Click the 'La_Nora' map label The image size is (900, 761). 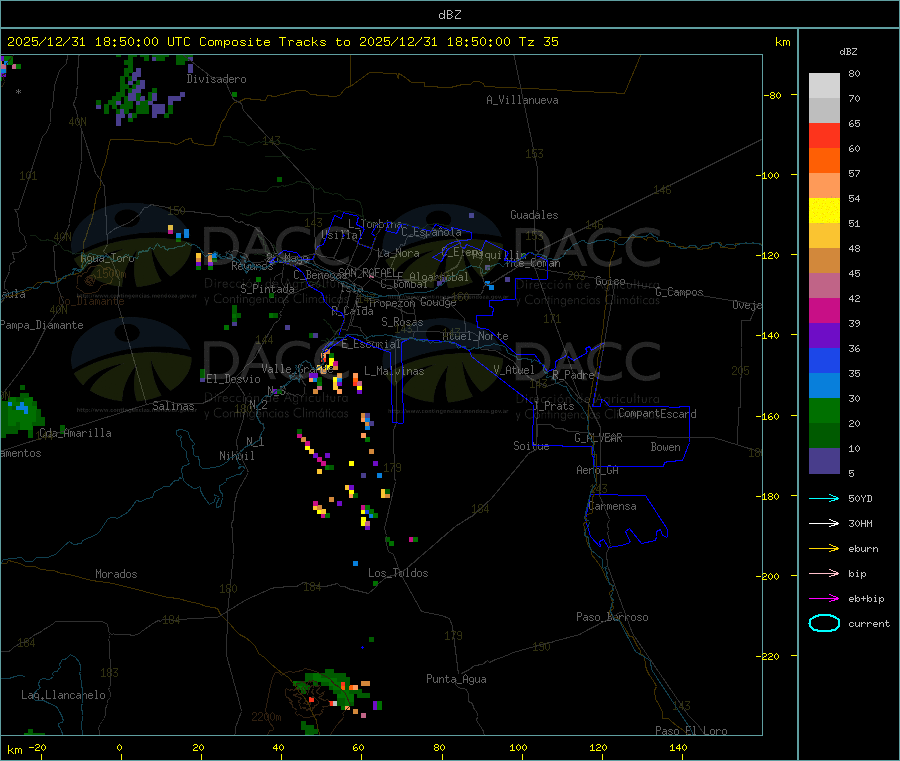tap(398, 253)
